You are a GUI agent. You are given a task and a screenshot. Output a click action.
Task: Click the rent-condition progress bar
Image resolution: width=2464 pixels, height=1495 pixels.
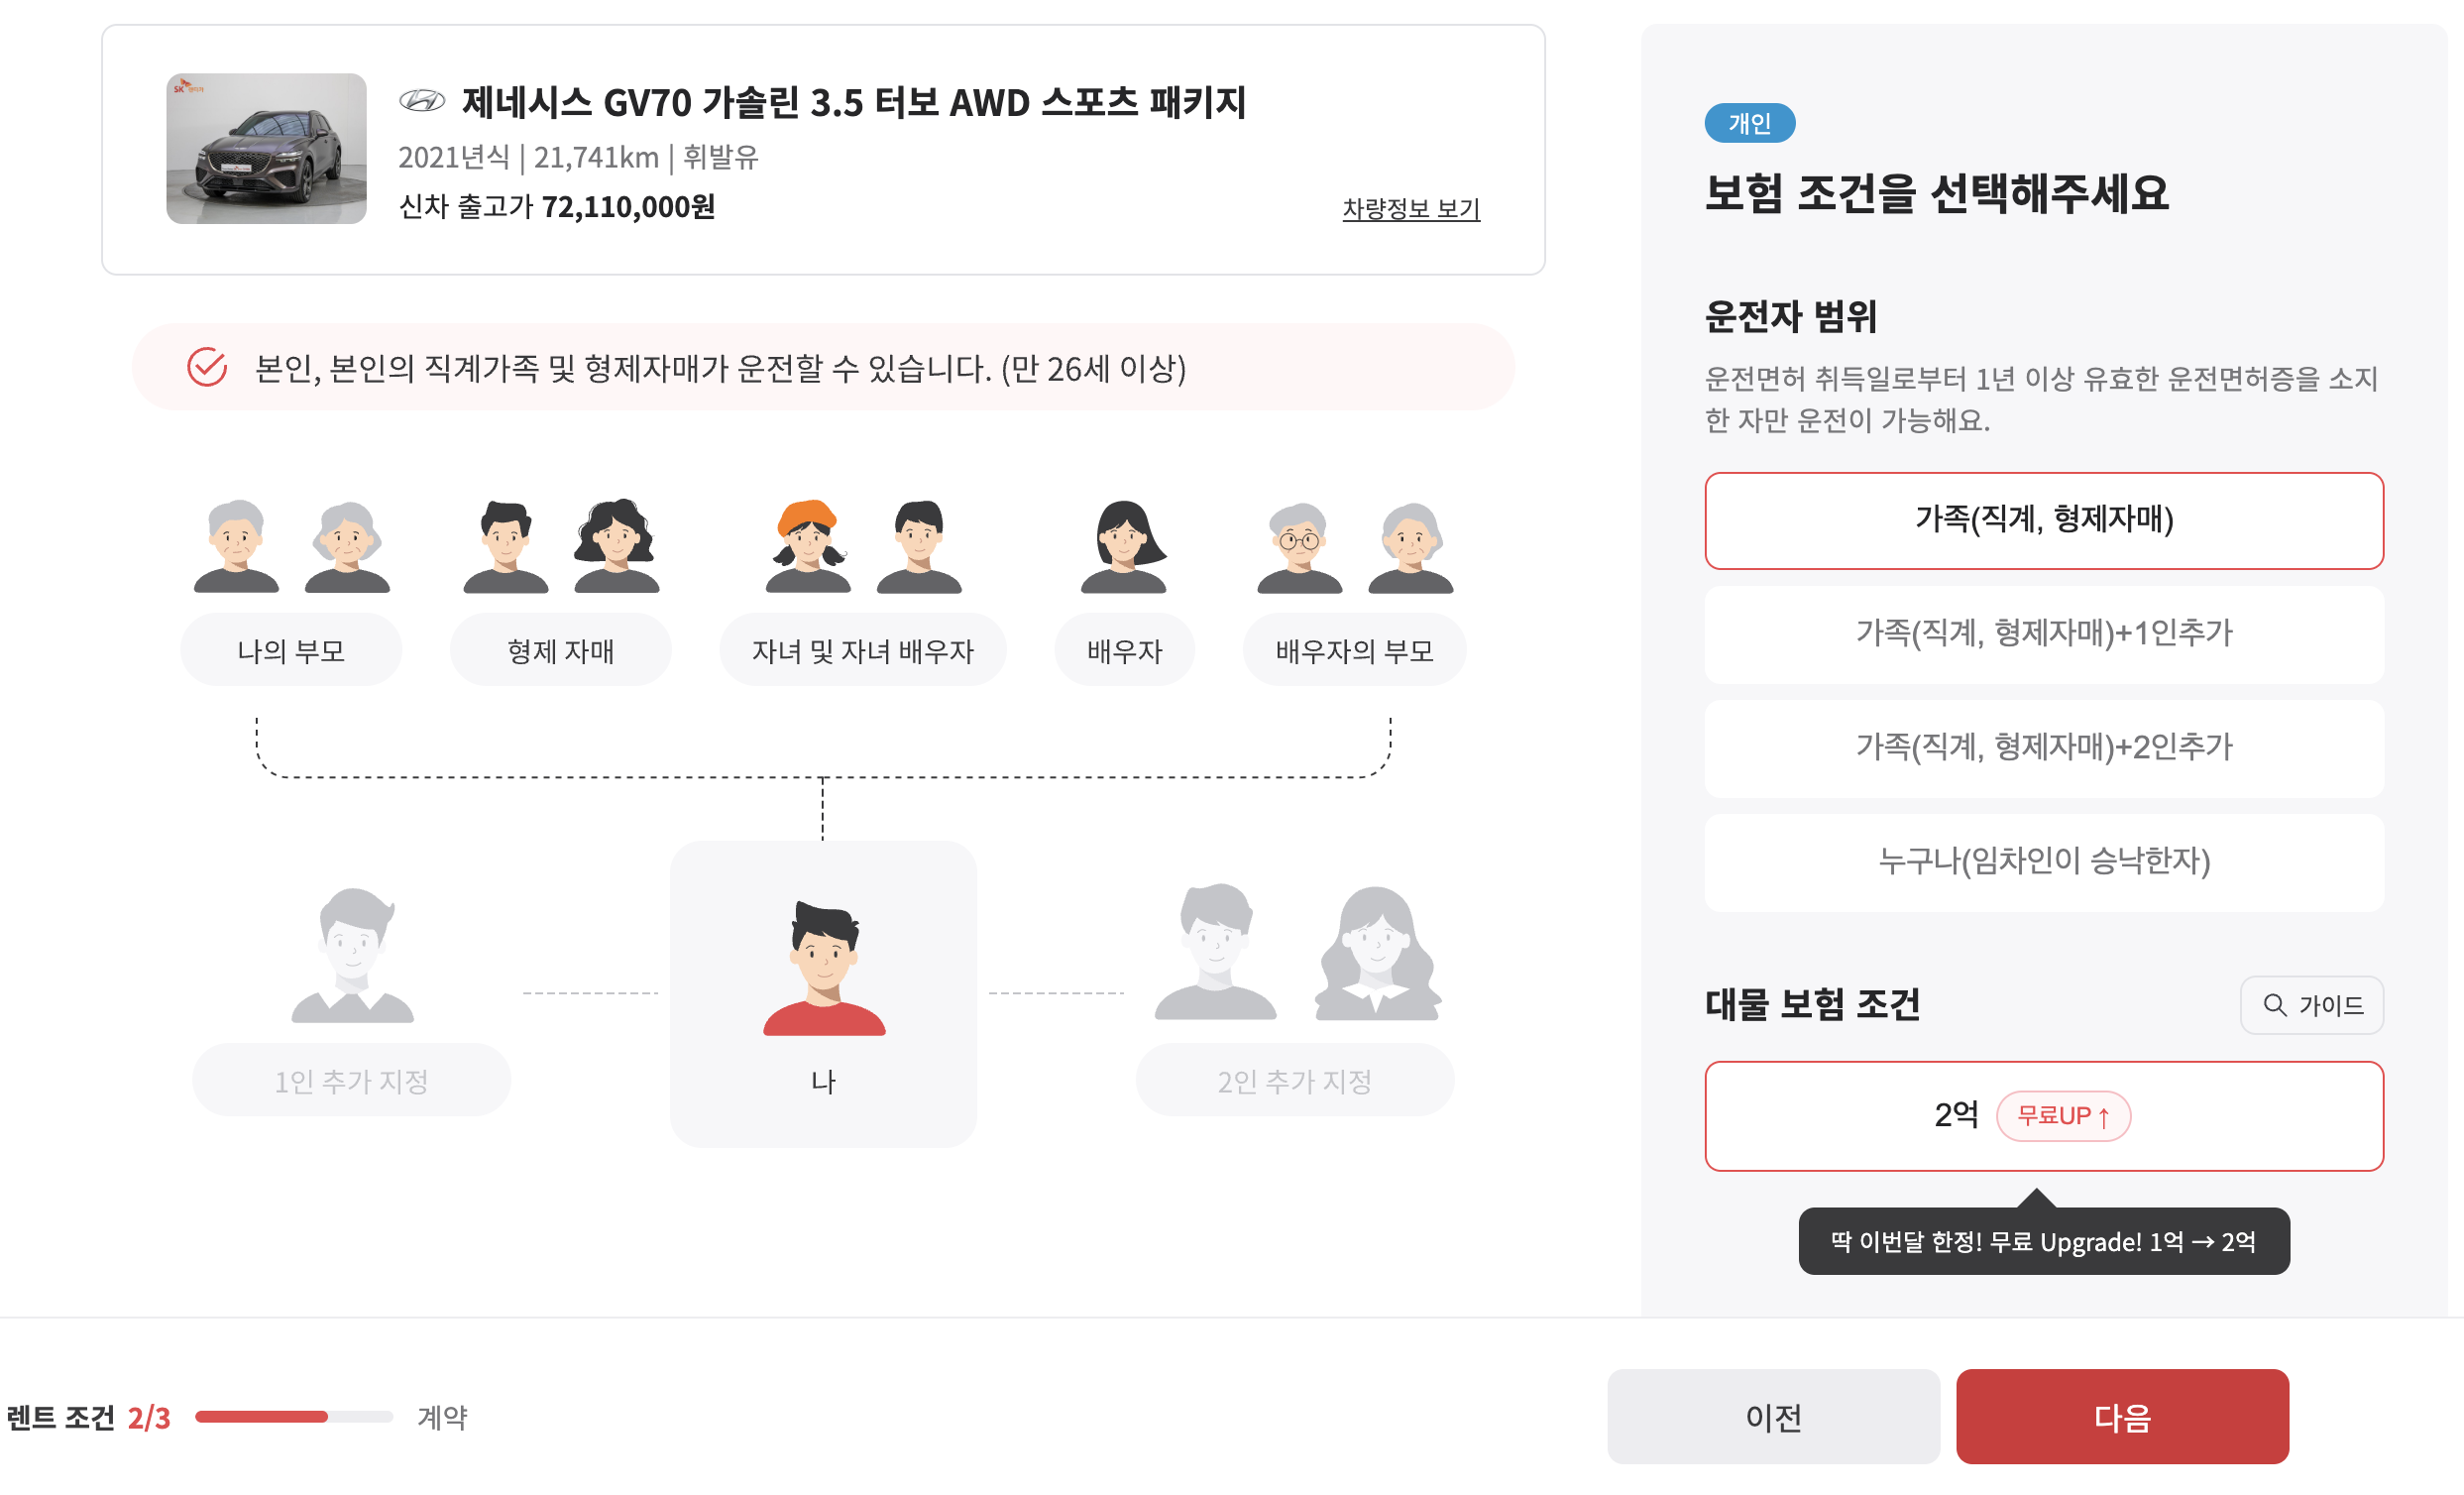293,1416
